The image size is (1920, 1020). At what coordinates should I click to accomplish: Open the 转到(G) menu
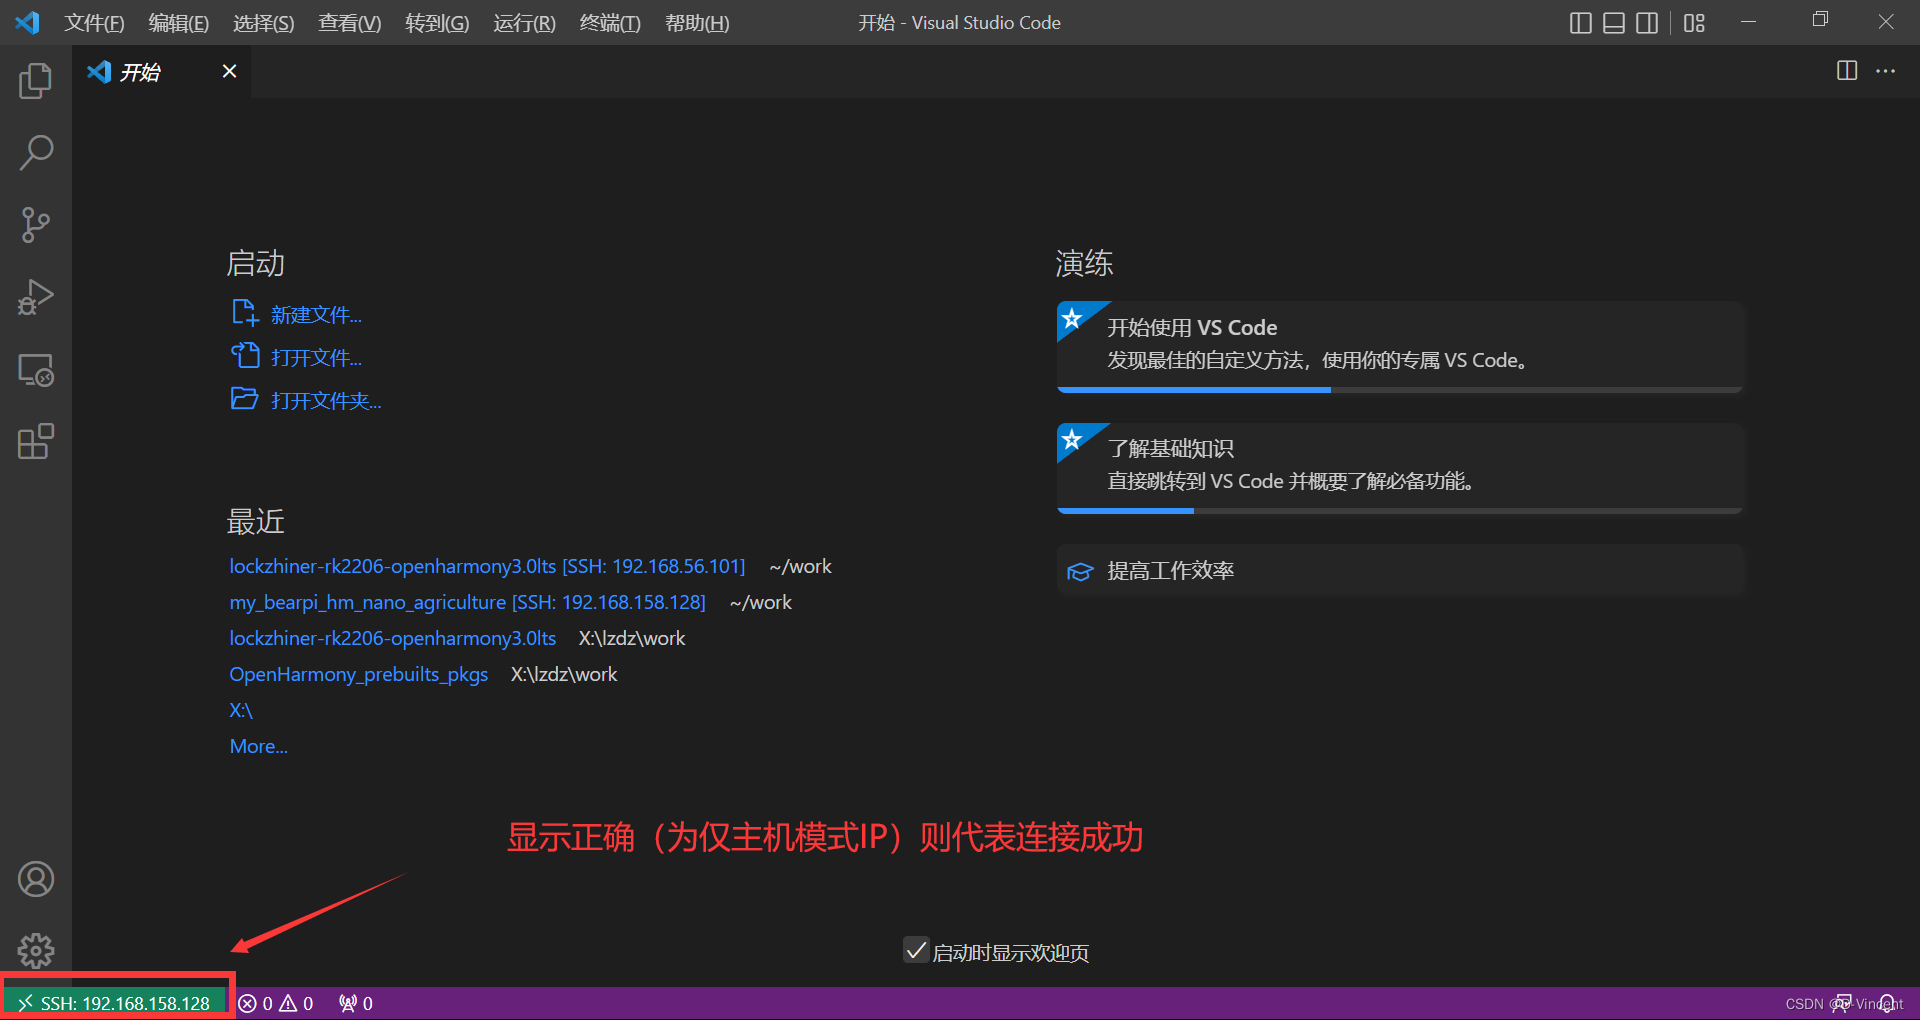(437, 23)
